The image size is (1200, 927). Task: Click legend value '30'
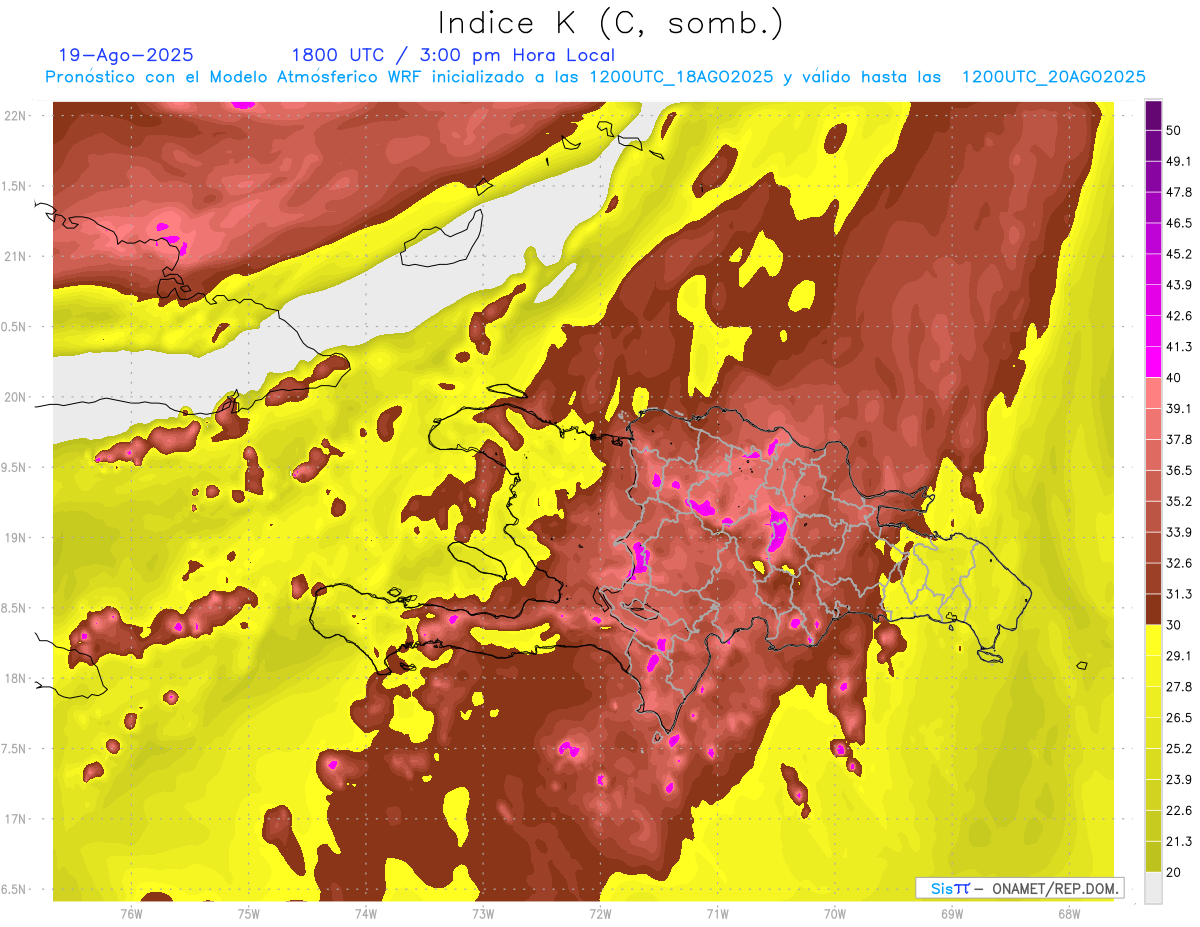point(1175,624)
